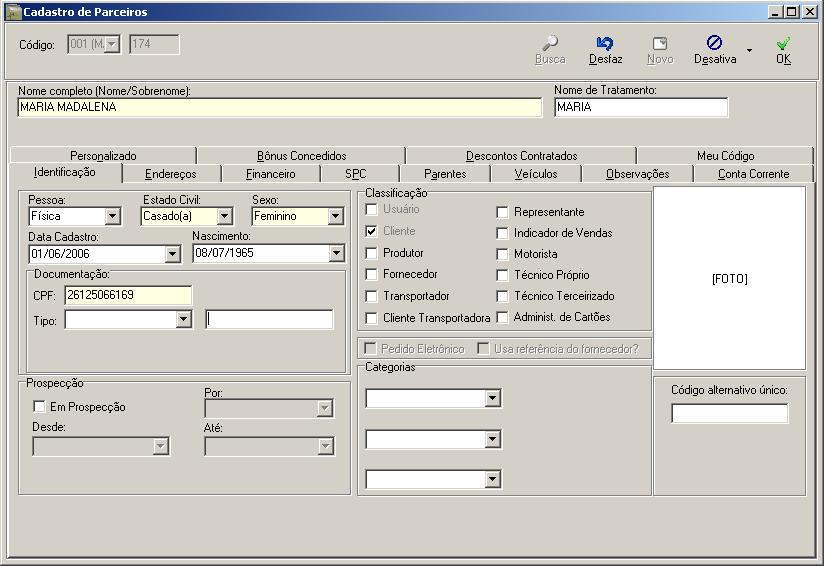Open the Nascimento date dropdown
The width and height of the screenshot is (824, 566).
[336, 253]
